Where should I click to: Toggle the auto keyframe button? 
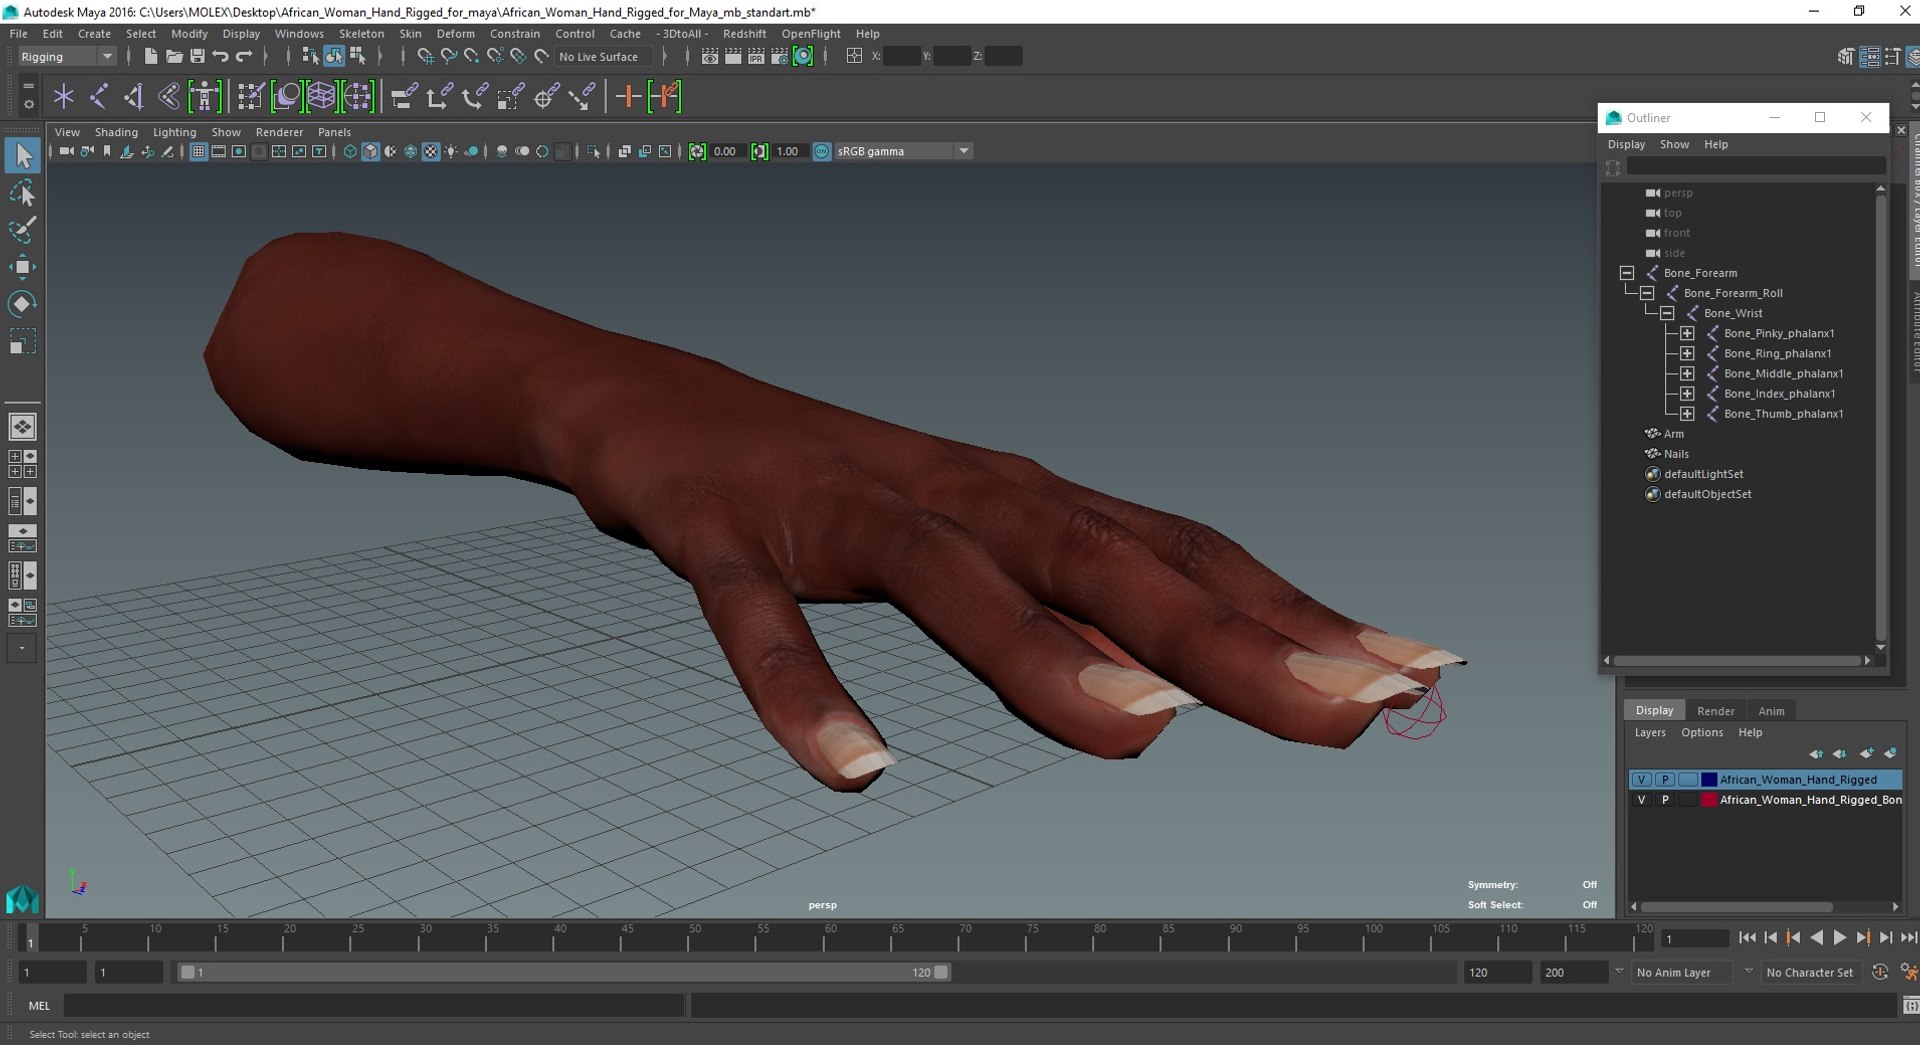point(1880,972)
